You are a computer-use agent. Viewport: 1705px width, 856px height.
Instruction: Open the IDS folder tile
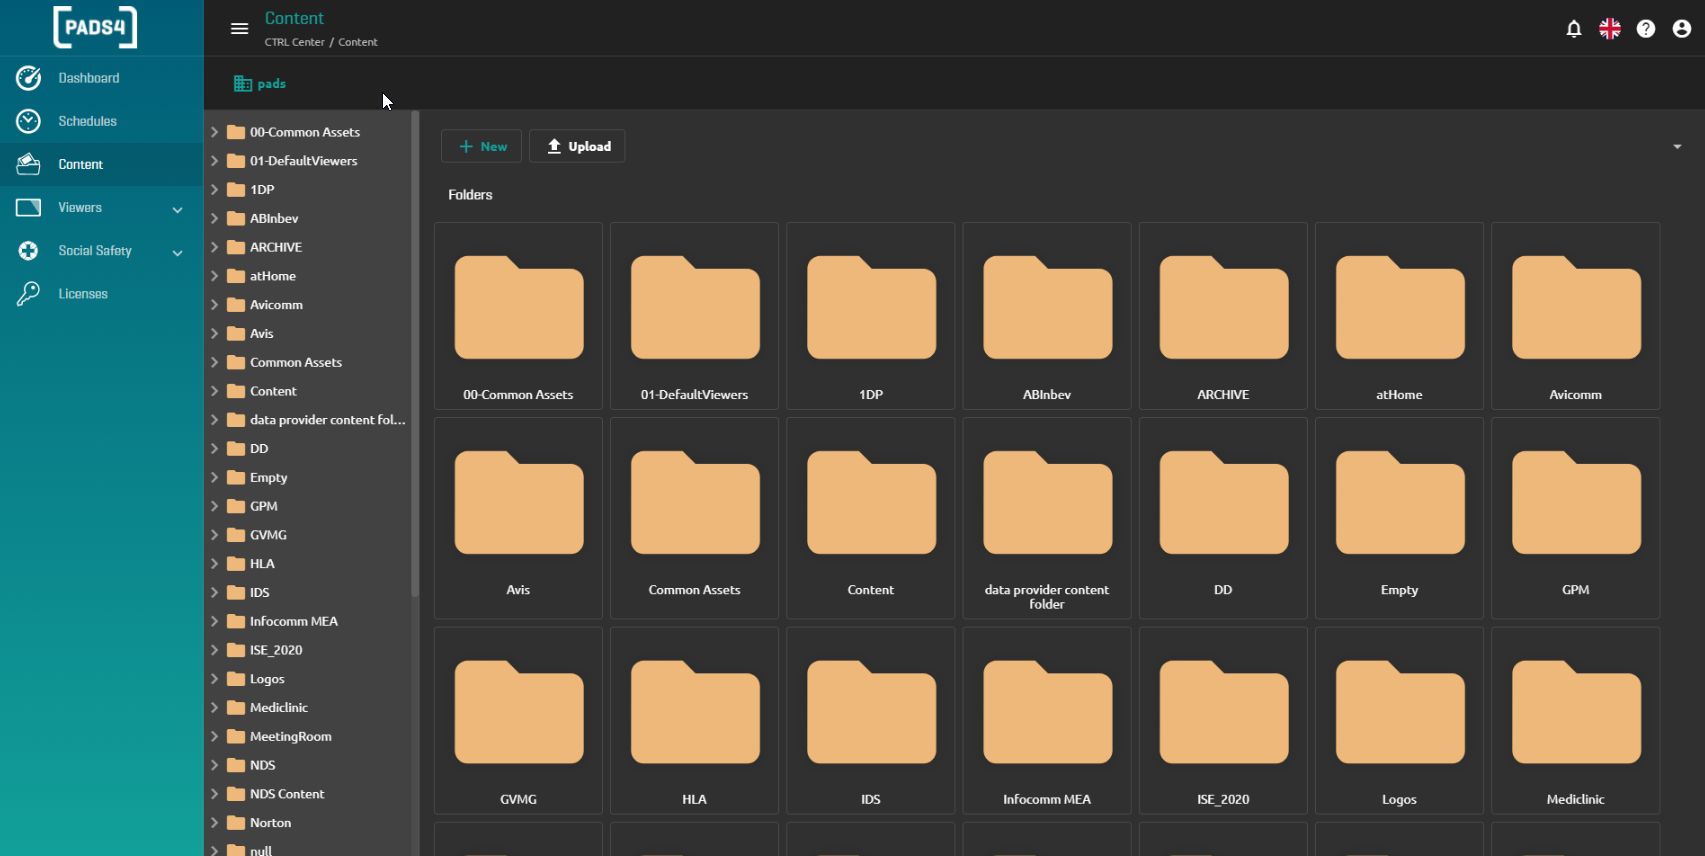[871, 721]
